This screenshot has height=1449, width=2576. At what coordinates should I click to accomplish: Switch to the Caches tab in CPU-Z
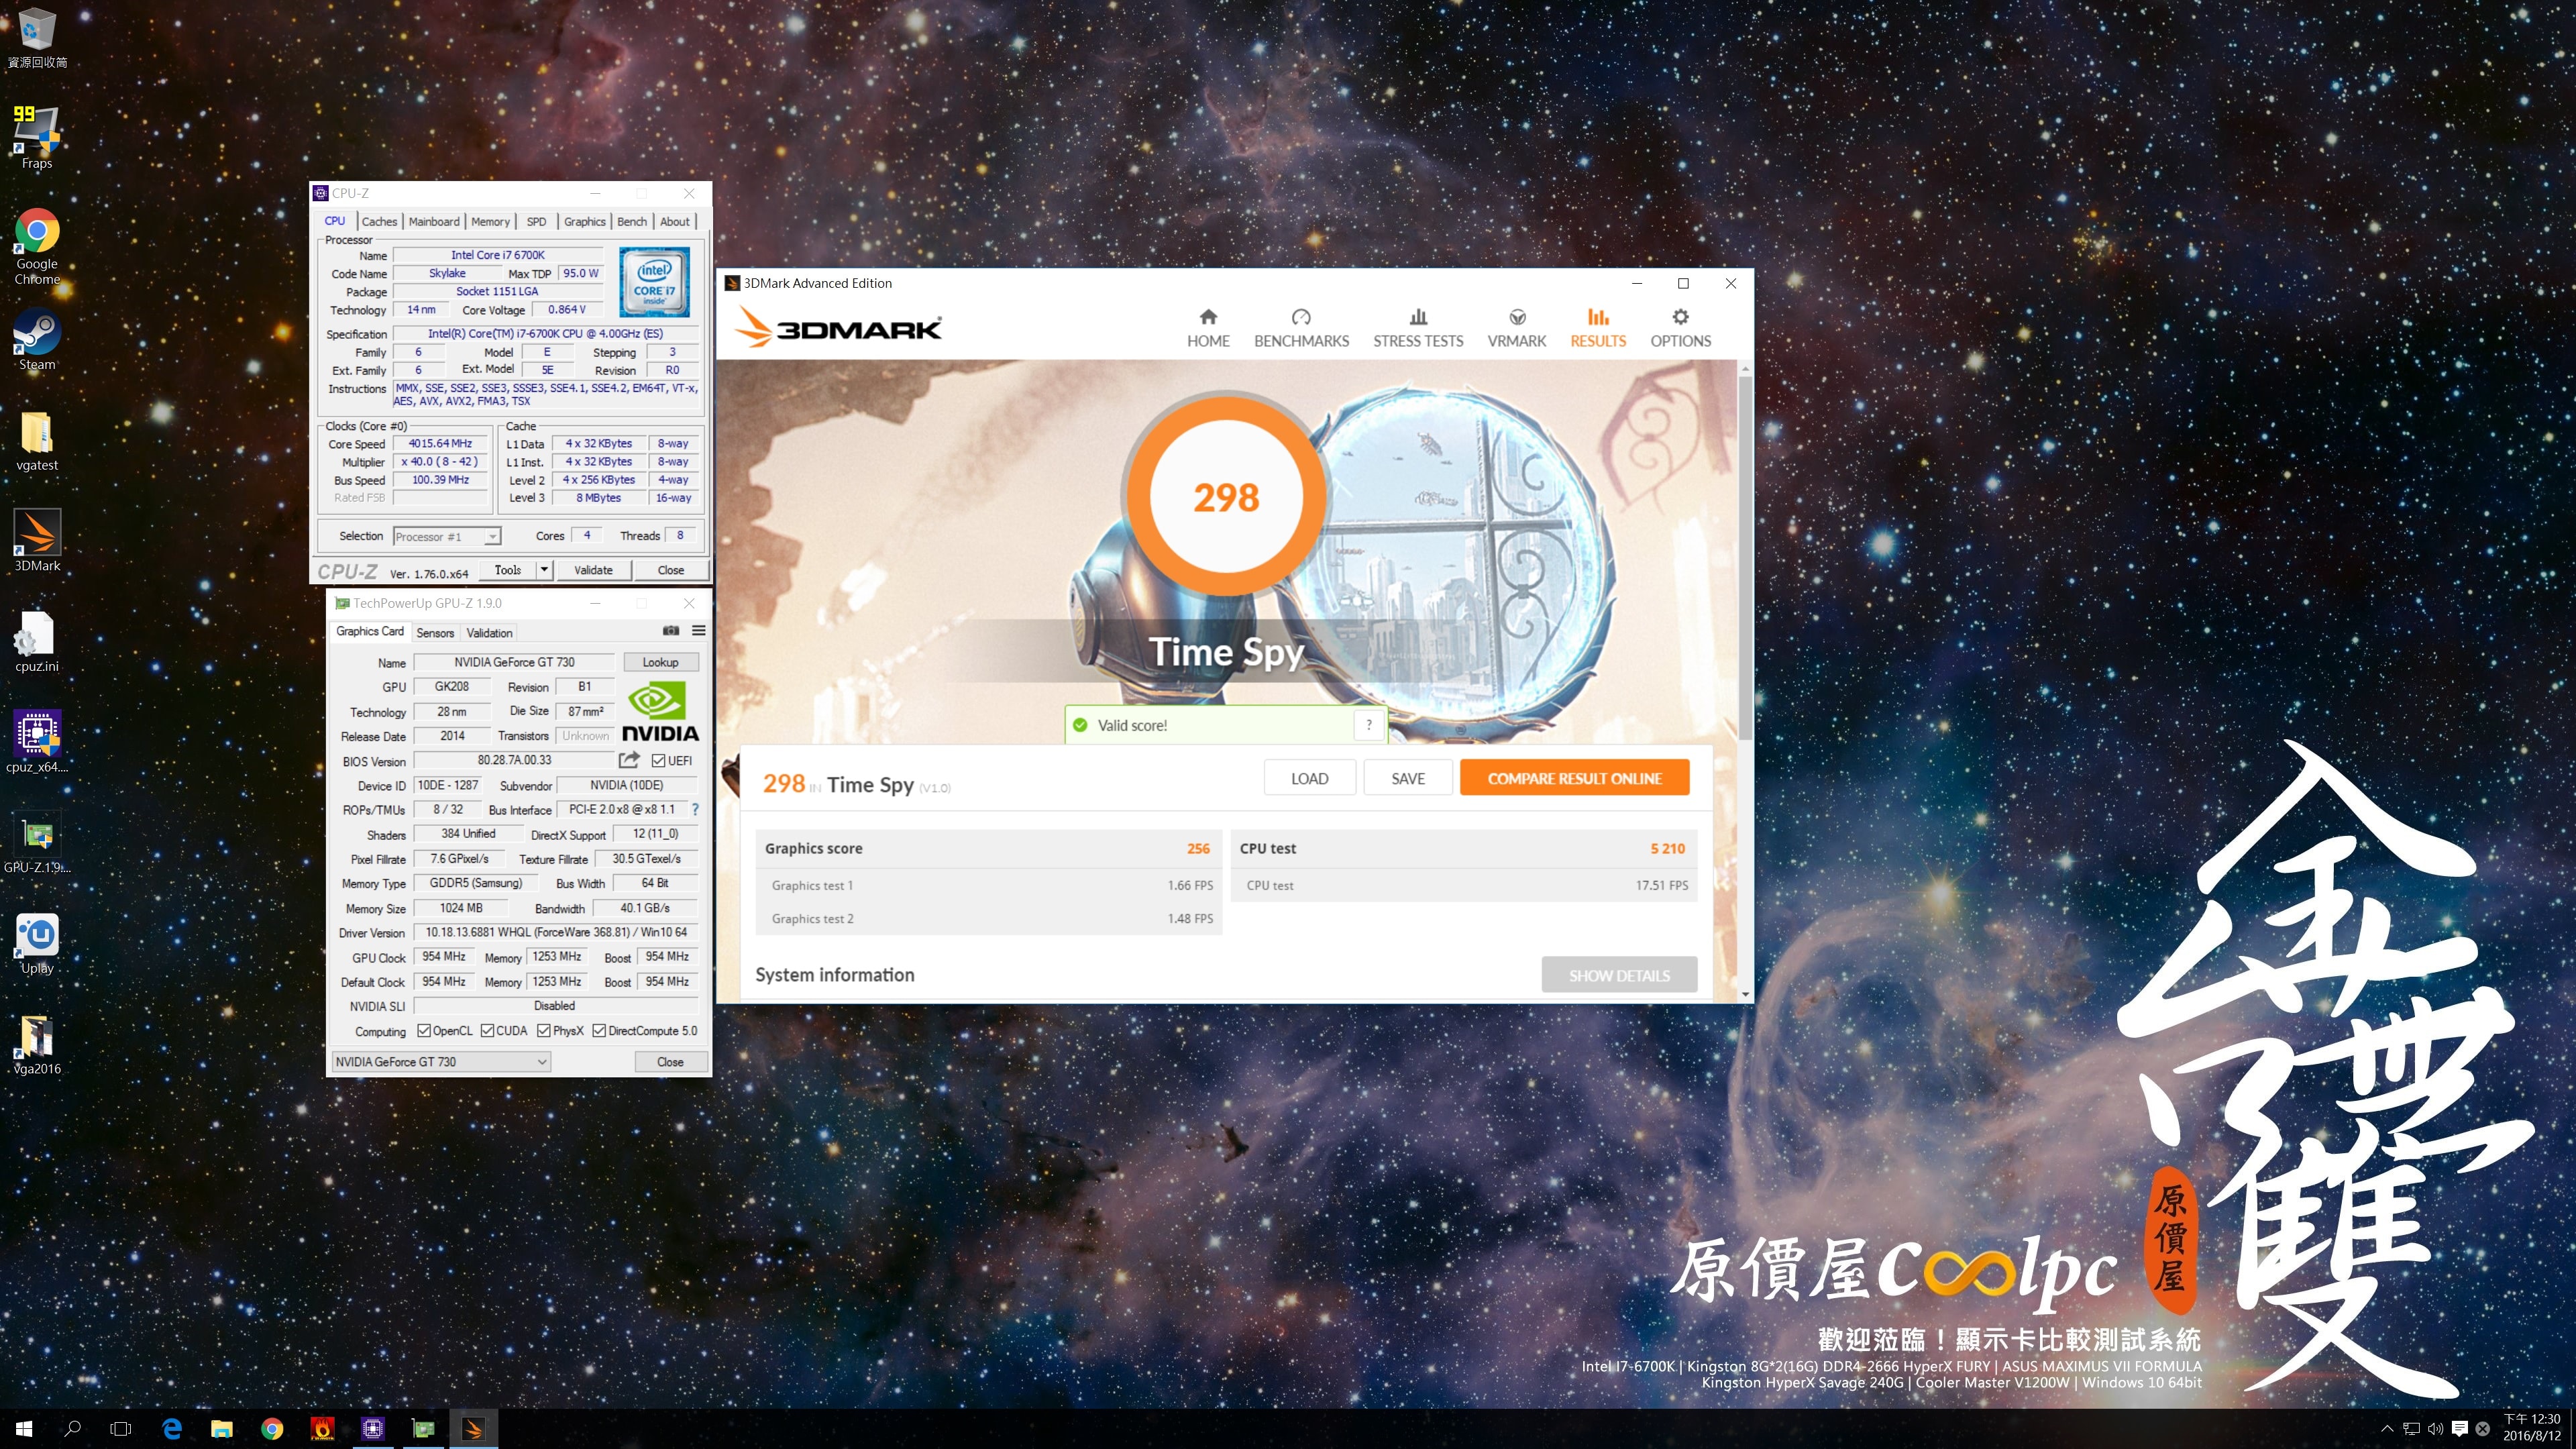coord(379,222)
